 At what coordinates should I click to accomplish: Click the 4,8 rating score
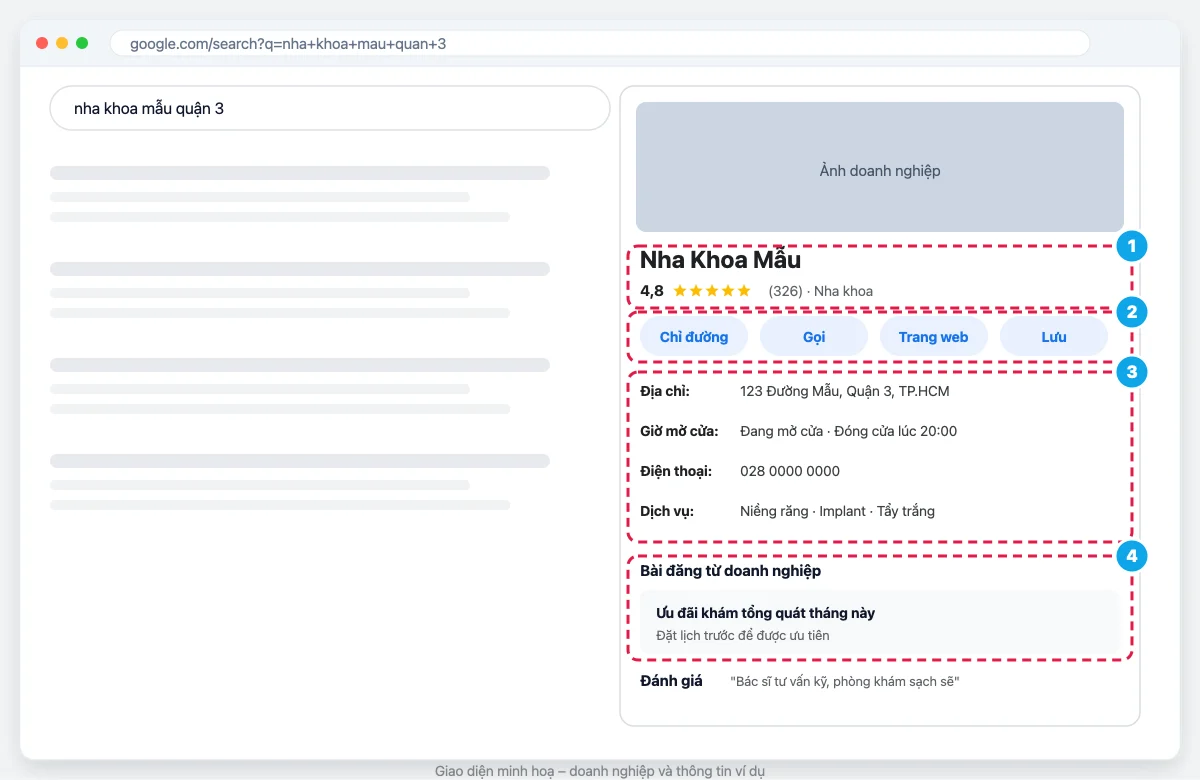pos(652,291)
